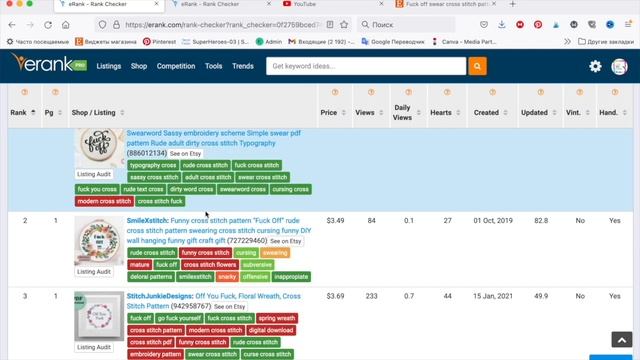Click the scroll-to-top arrow button
640x360 pixels.
(622, 340)
